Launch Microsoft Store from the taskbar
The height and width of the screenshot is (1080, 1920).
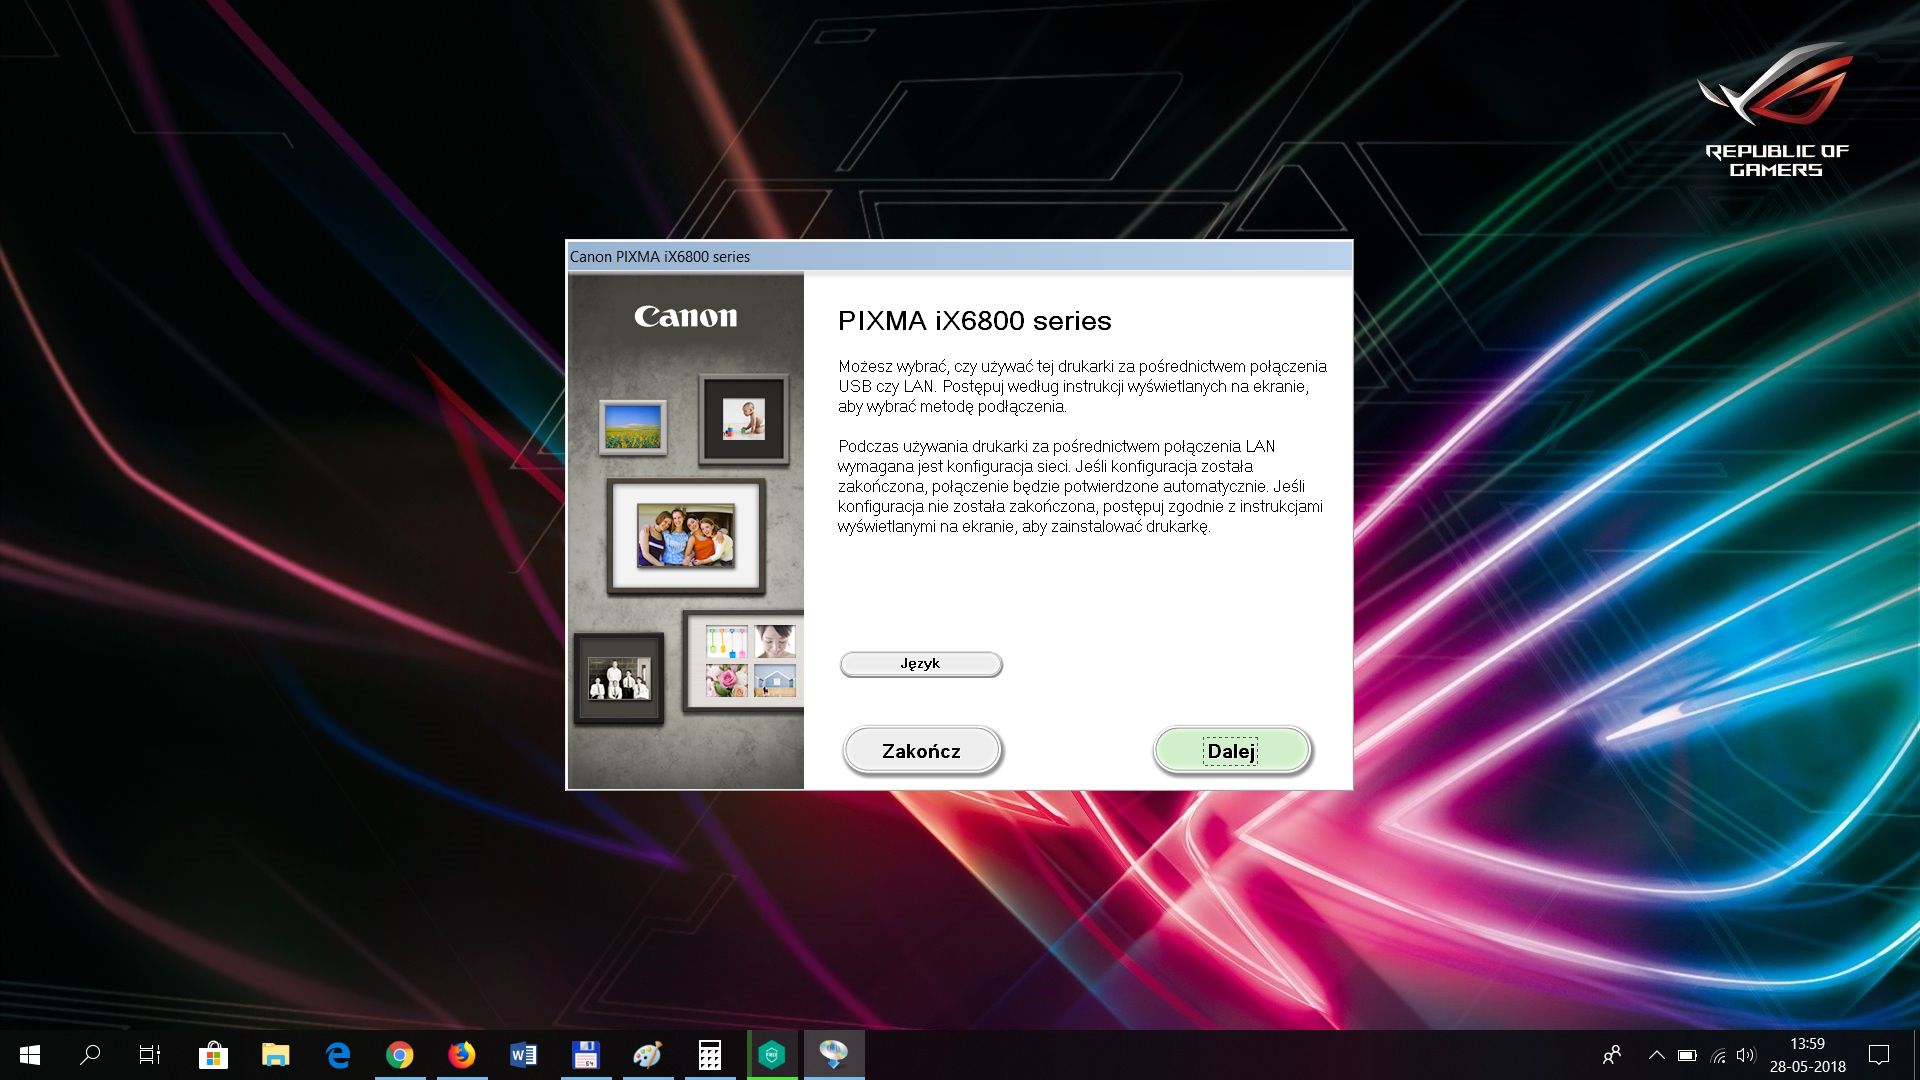[213, 1055]
